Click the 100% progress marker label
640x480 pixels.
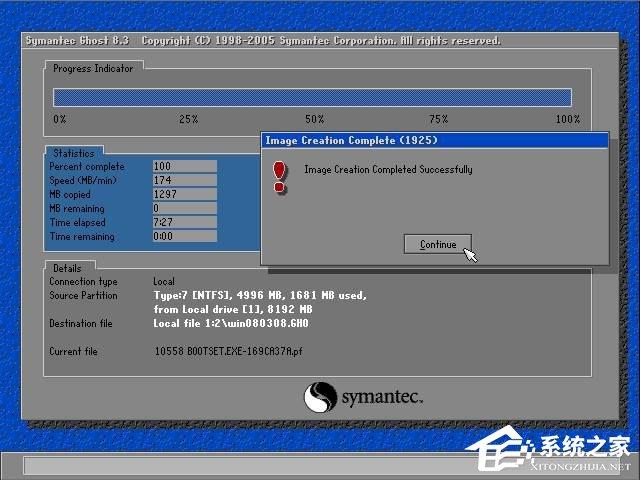point(568,119)
